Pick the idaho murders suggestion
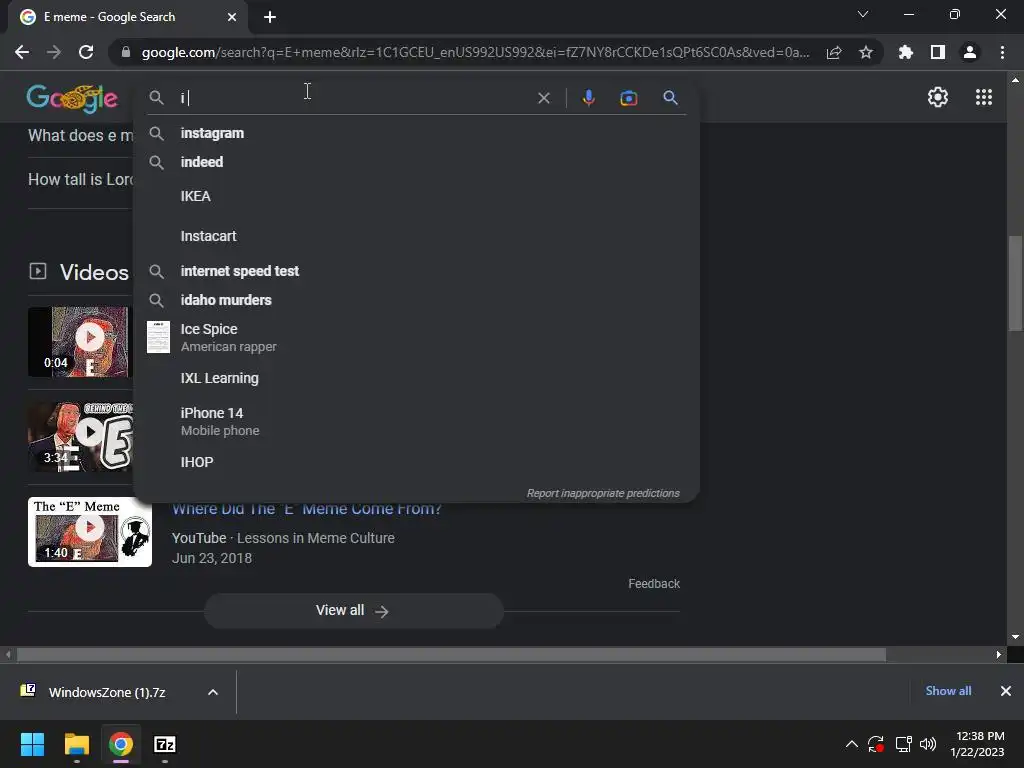1024x768 pixels. point(417,300)
